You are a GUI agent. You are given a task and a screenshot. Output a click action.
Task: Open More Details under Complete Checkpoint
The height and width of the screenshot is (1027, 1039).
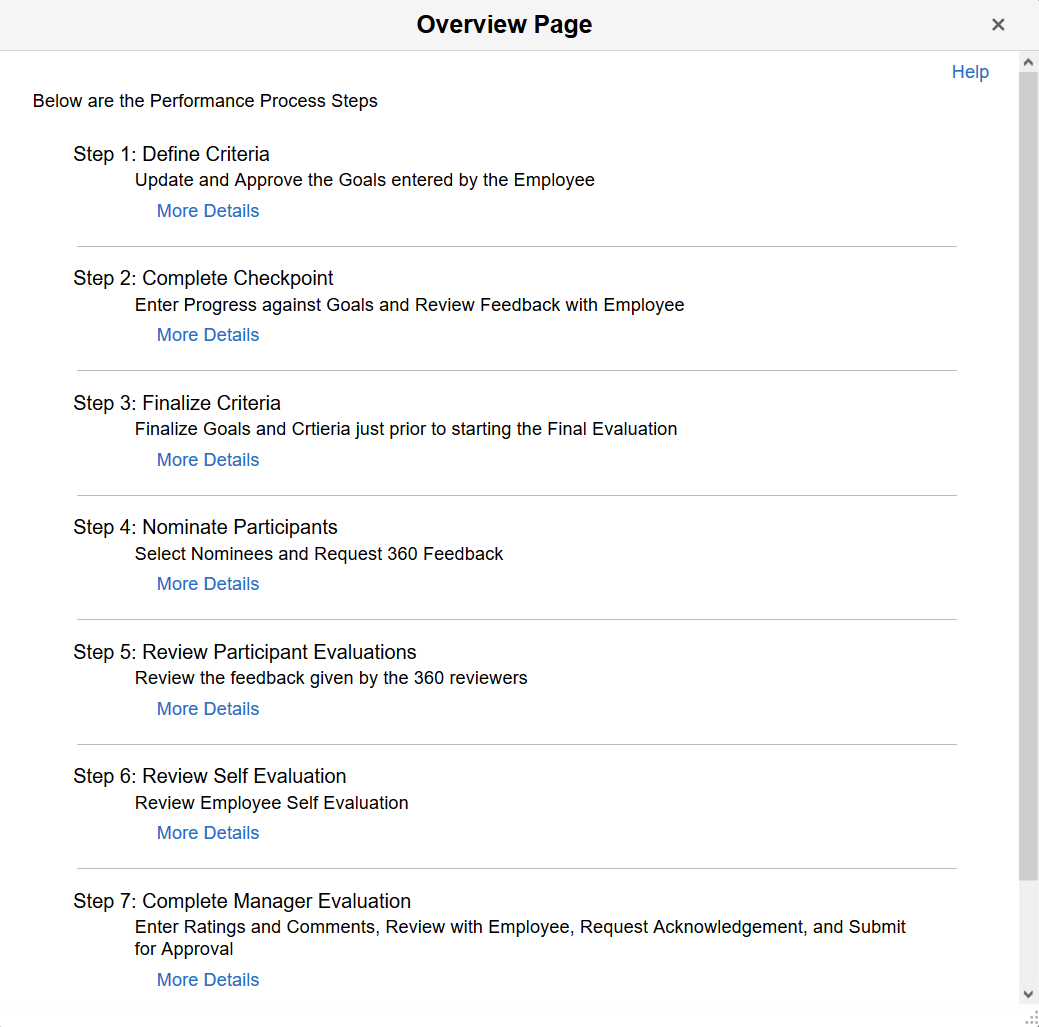(207, 334)
